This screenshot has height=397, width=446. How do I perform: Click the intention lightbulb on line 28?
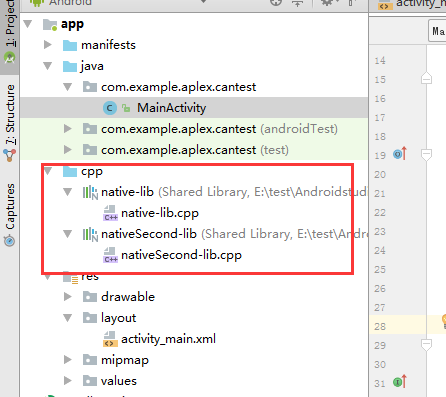[444, 321]
